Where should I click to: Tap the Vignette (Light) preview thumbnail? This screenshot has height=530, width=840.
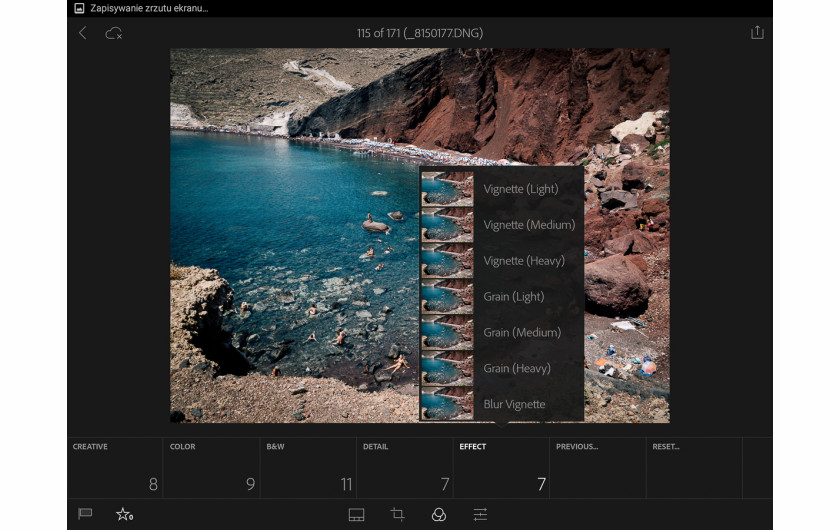point(447,189)
